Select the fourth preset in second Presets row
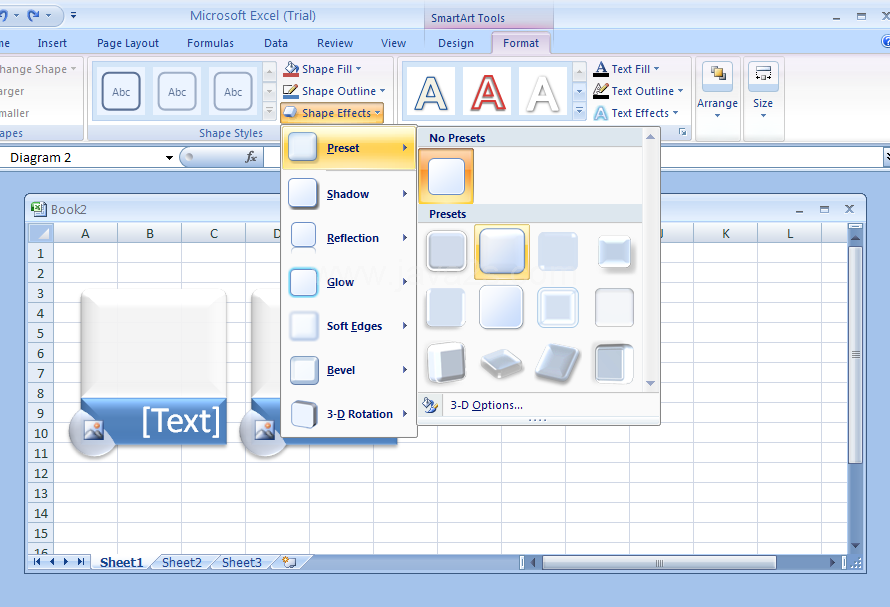This screenshot has height=607, width=890. click(614, 307)
